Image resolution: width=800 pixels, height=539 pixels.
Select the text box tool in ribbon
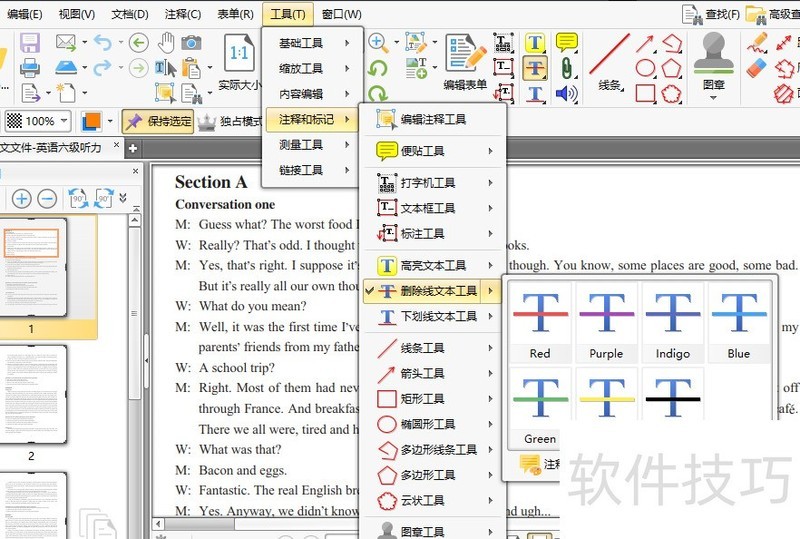(504, 68)
